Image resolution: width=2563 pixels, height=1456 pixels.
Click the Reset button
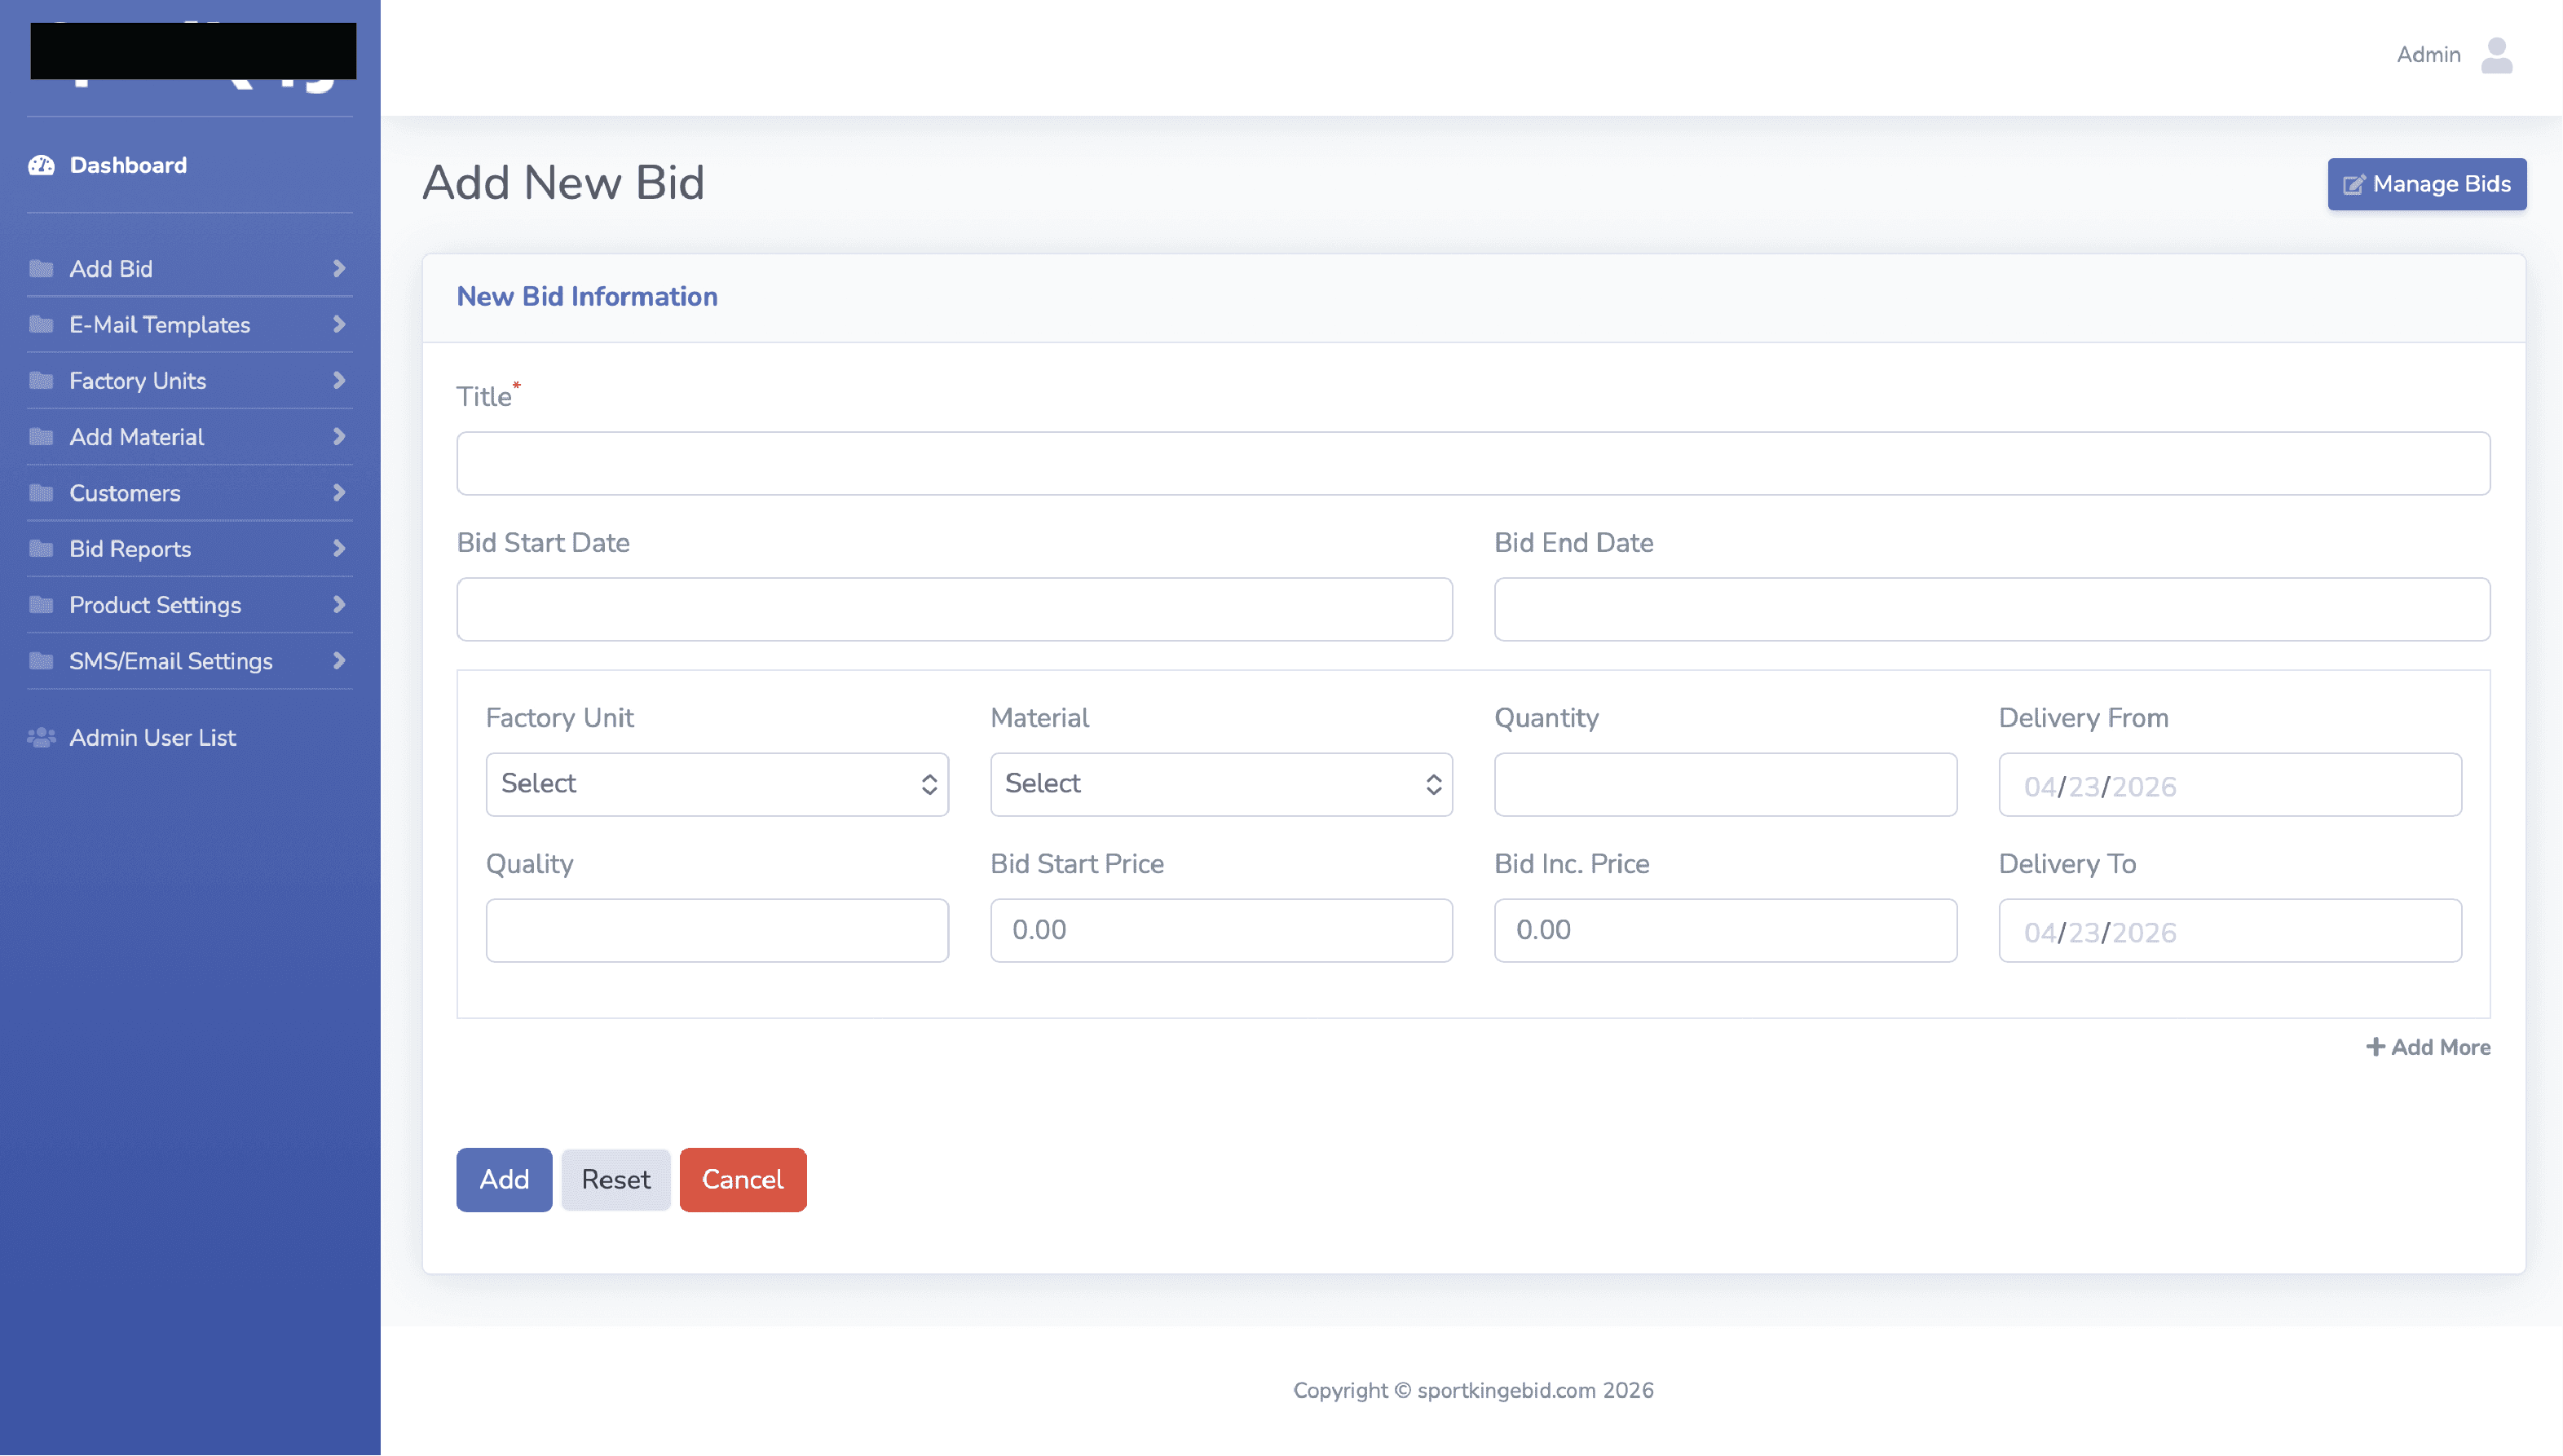pyautogui.click(x=615, y=1180)
